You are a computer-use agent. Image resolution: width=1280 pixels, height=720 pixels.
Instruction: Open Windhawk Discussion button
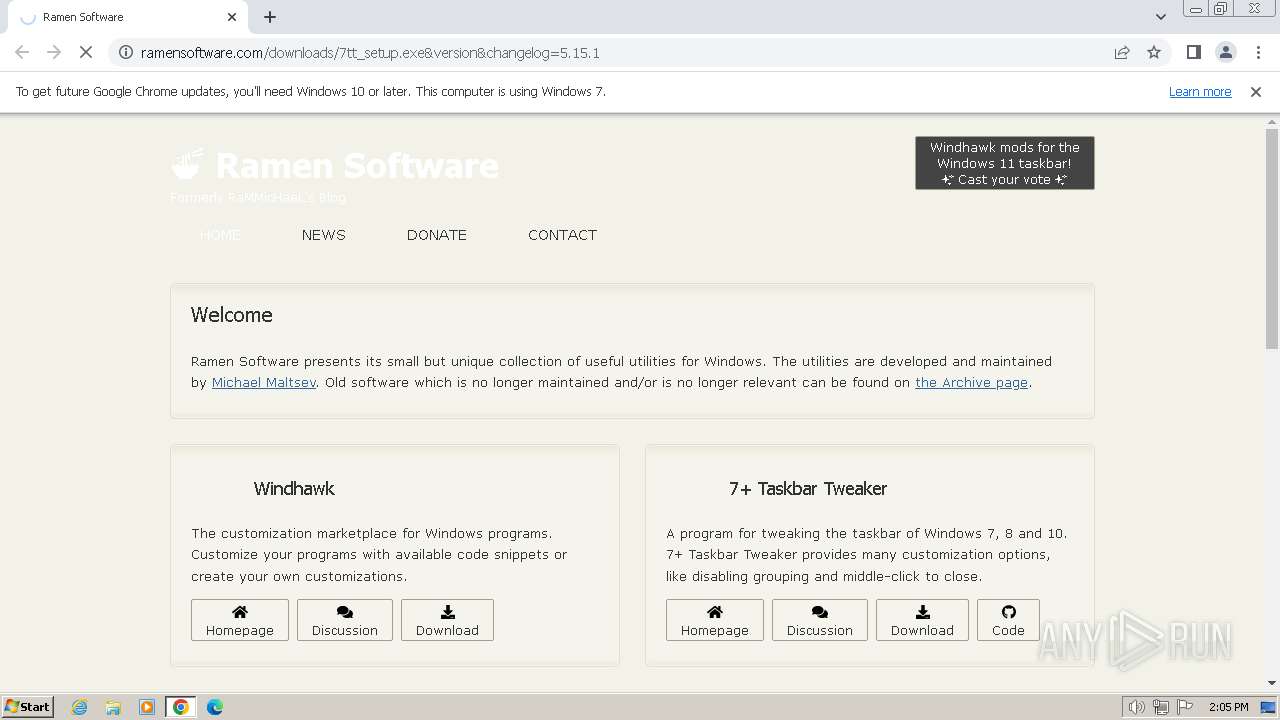pos(345,620)
